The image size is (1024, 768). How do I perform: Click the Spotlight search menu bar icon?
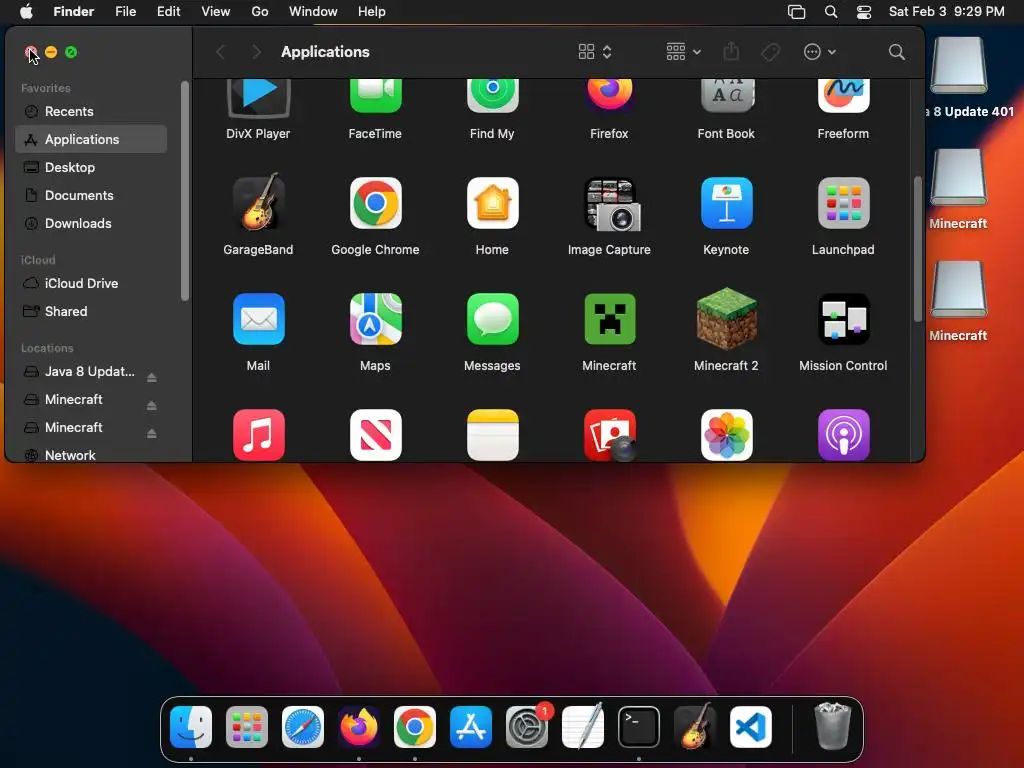click(831, 12)
